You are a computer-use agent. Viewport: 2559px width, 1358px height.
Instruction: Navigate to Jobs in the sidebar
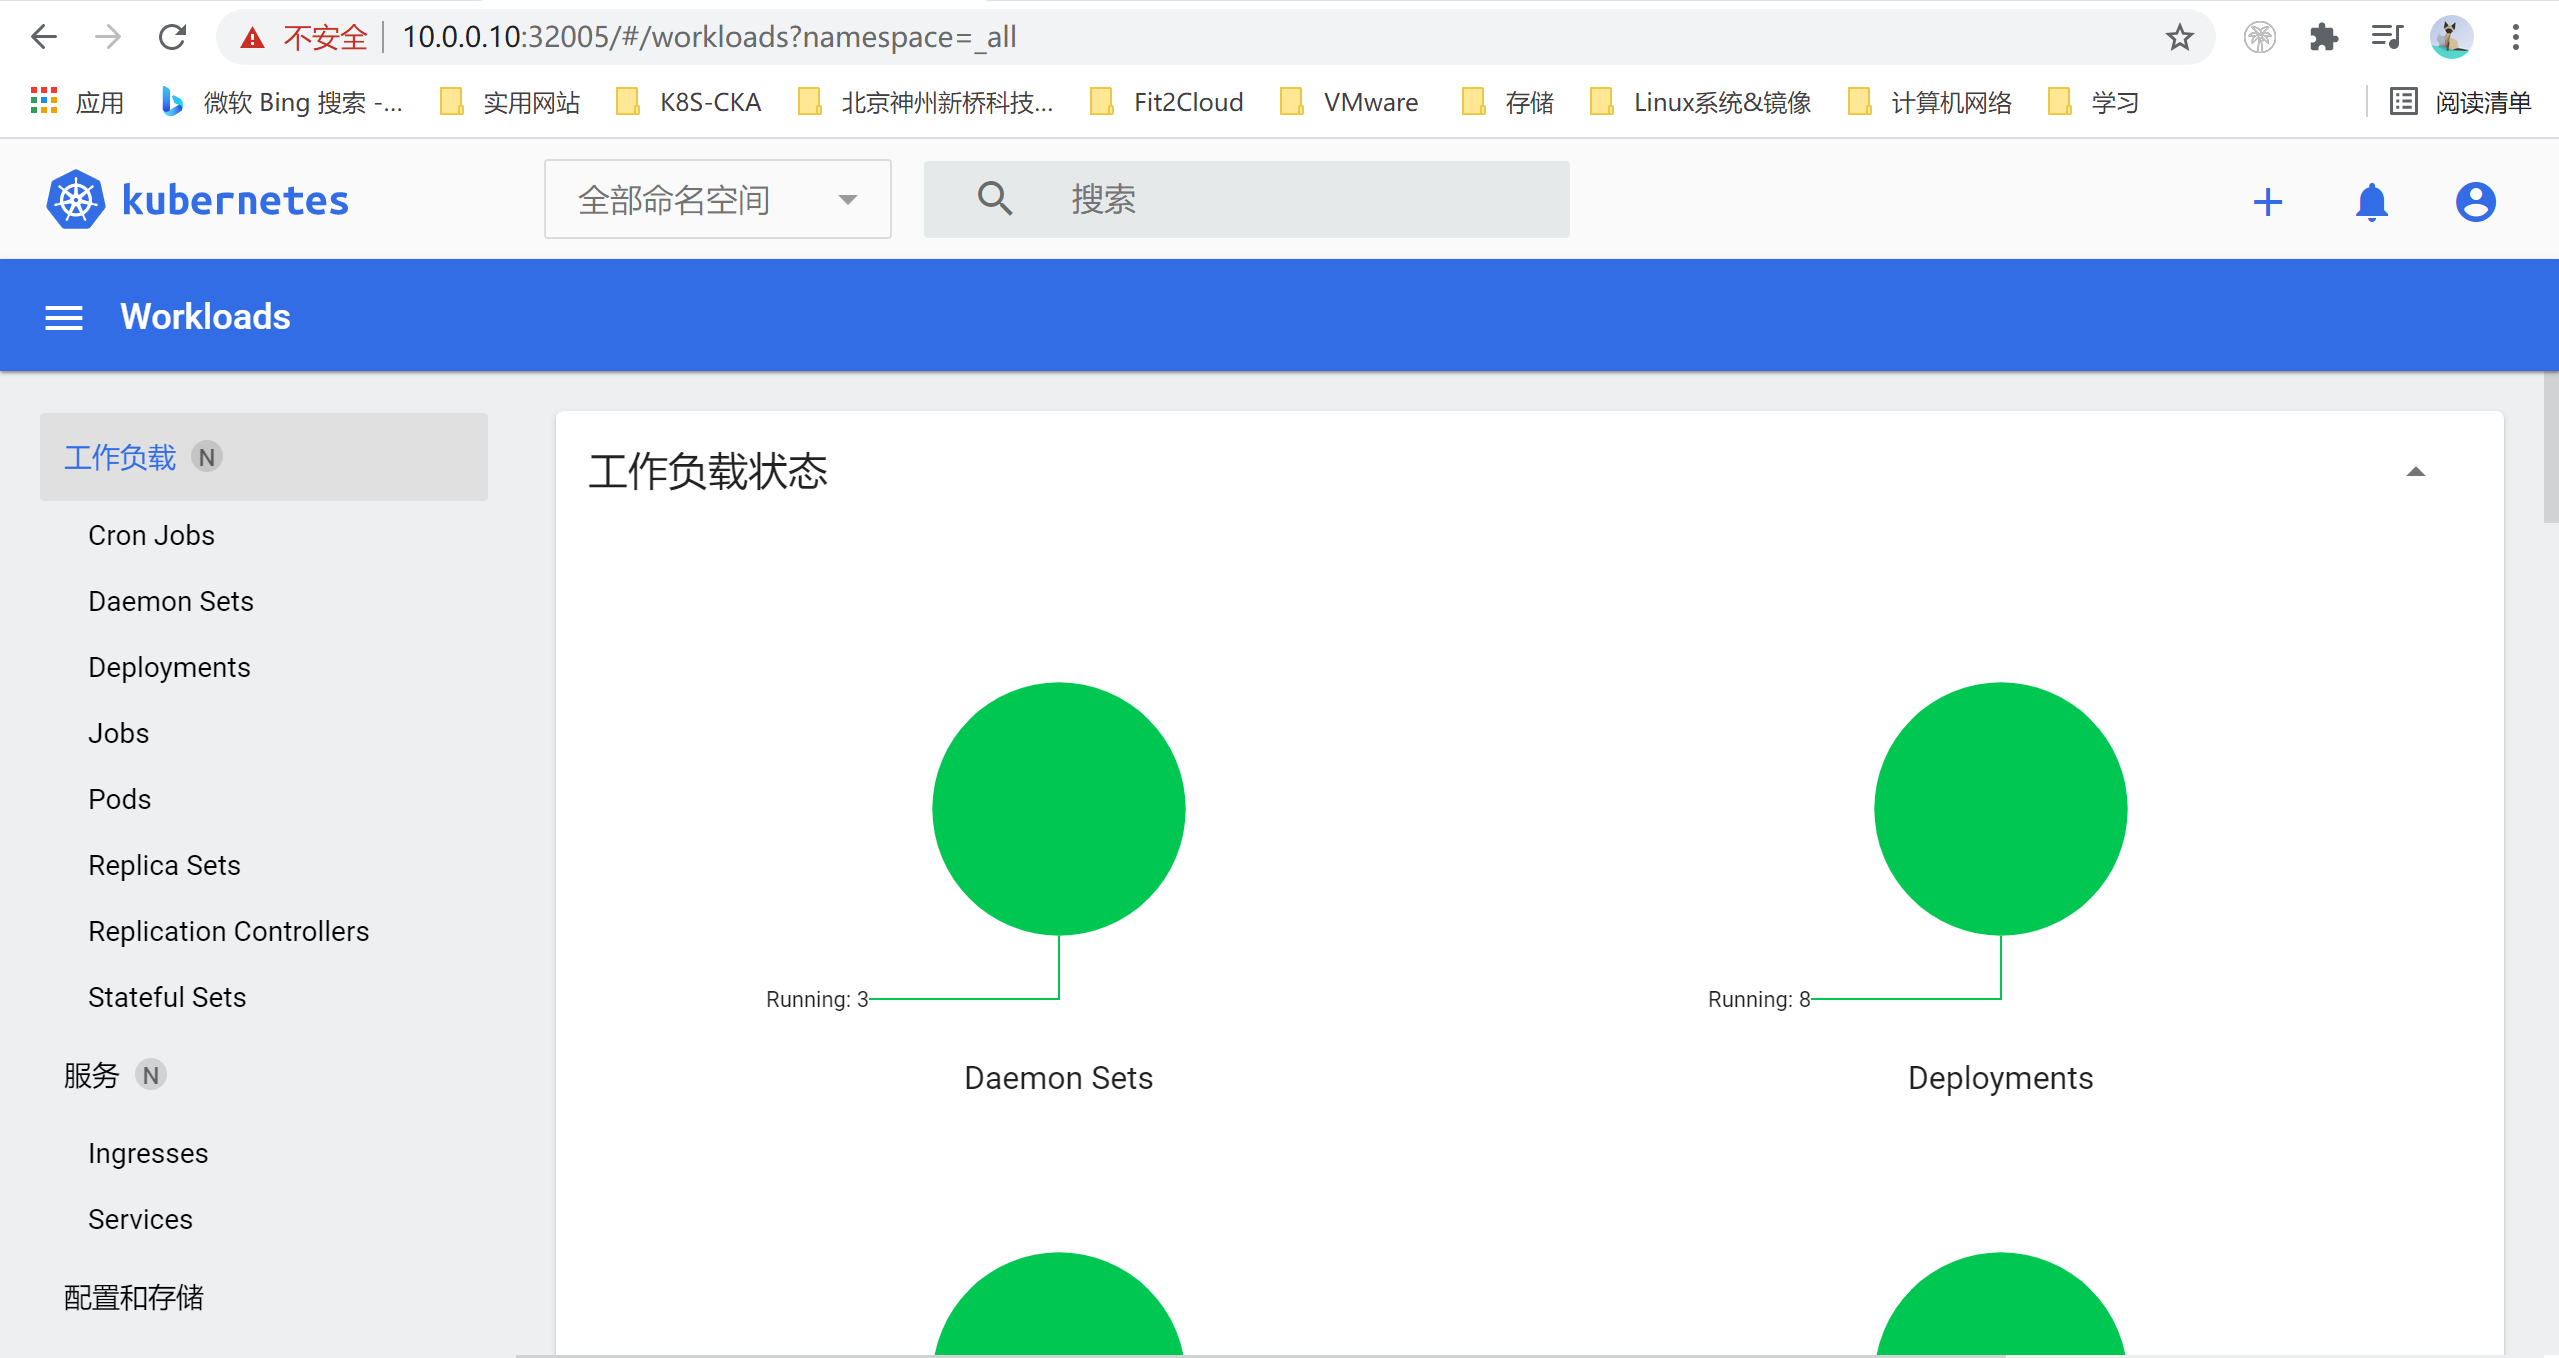click(118, 733)
